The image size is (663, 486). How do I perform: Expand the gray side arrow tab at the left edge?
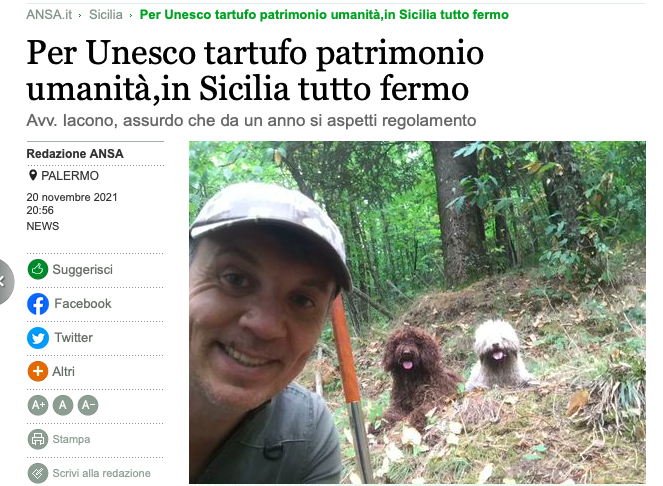point(4,281)
